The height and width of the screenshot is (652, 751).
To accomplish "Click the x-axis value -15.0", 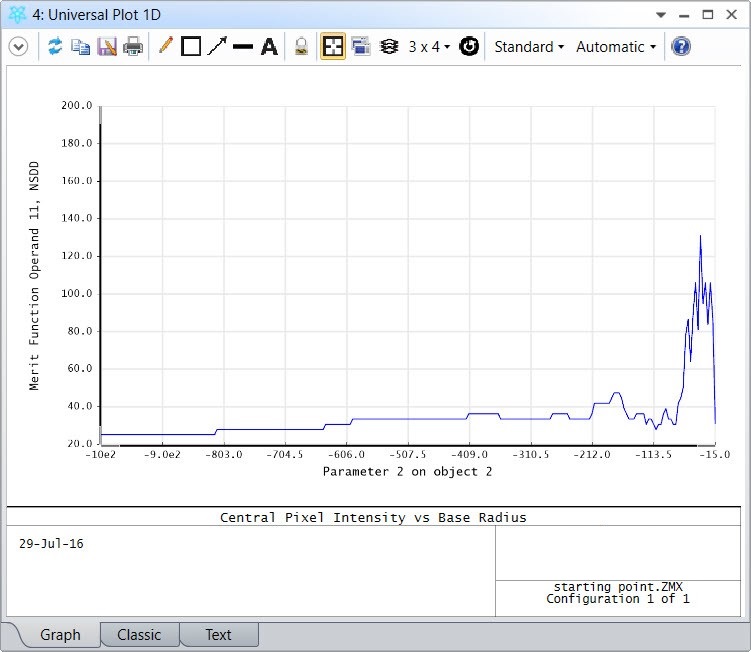I will 715,455.
